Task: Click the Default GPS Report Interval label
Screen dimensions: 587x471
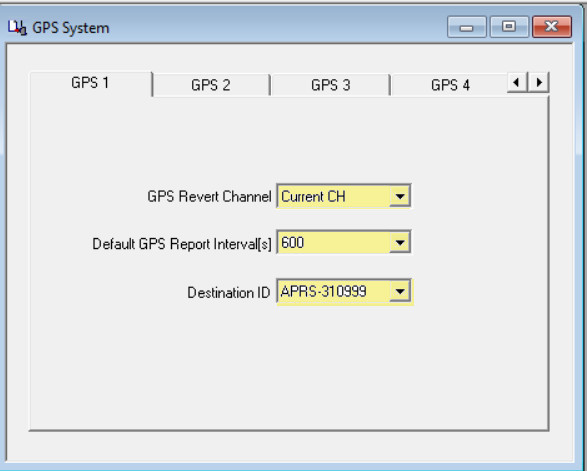Action: (182, 244)
